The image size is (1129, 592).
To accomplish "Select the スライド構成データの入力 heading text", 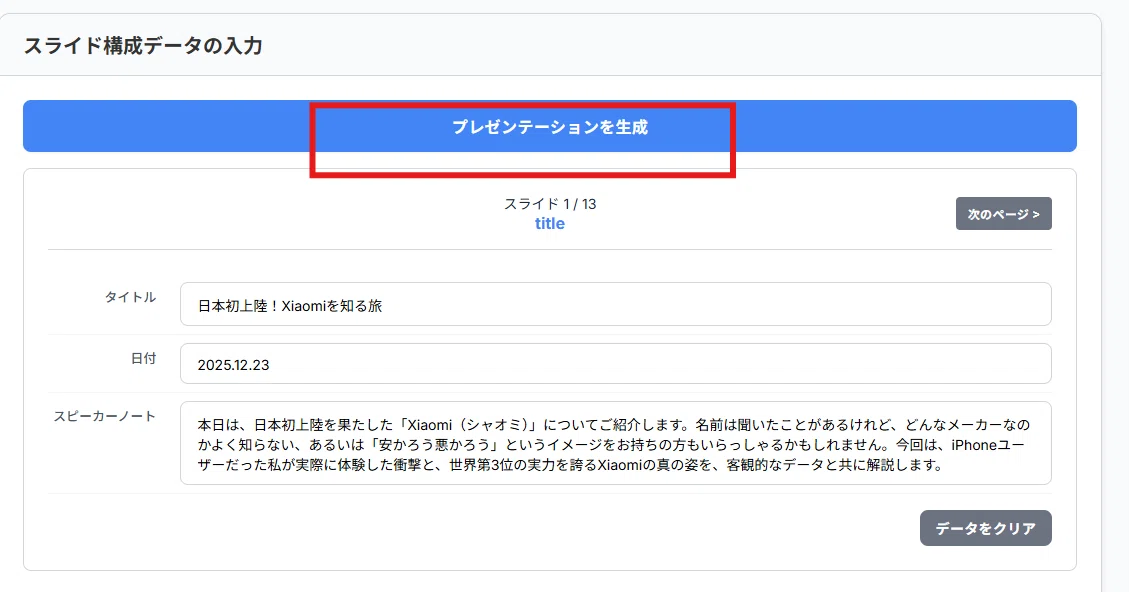I will [143, 46].
